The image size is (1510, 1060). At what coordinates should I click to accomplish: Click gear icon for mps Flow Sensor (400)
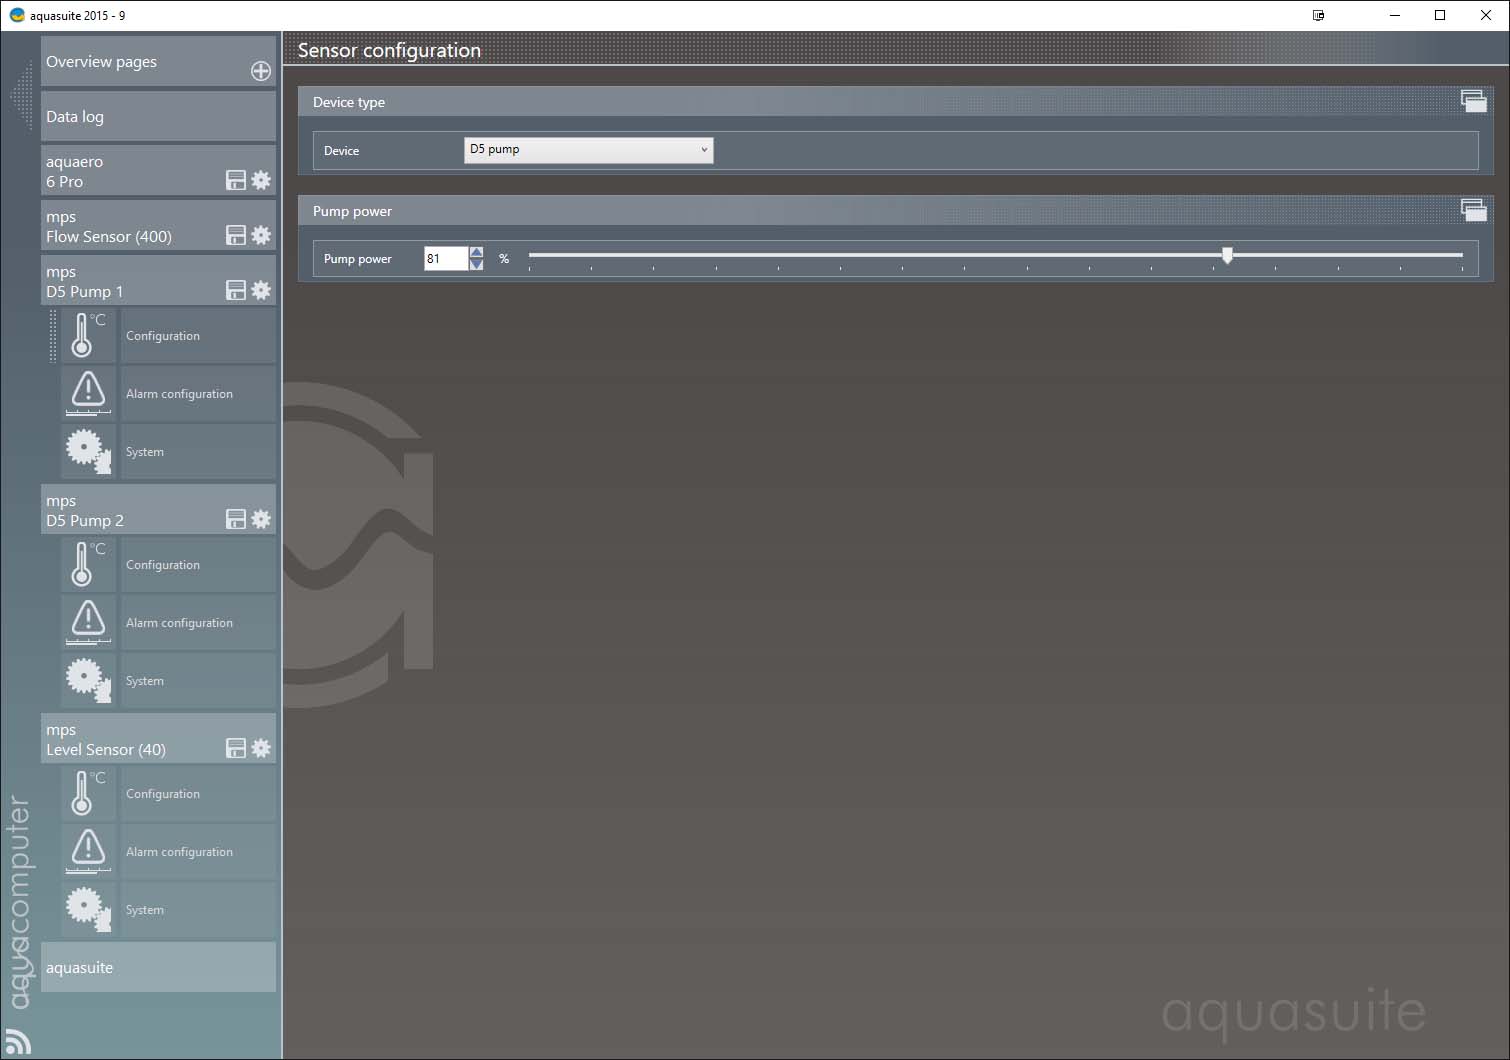pos(261,235)
